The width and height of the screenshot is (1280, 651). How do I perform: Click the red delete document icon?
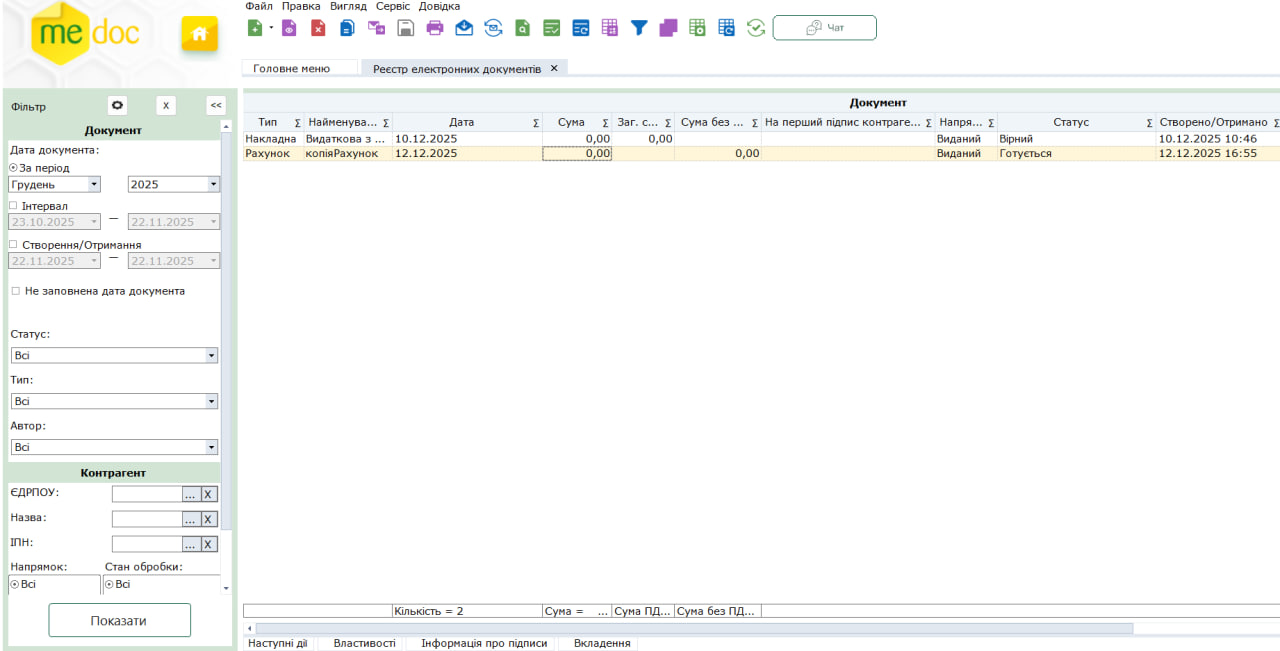point(318,28)
